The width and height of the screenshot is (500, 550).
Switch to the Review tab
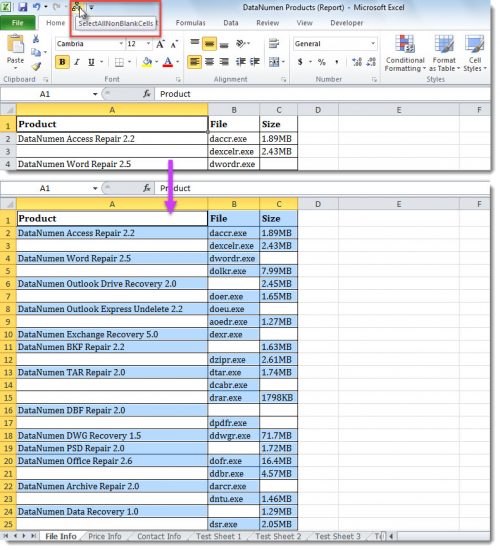click(267, 23)
